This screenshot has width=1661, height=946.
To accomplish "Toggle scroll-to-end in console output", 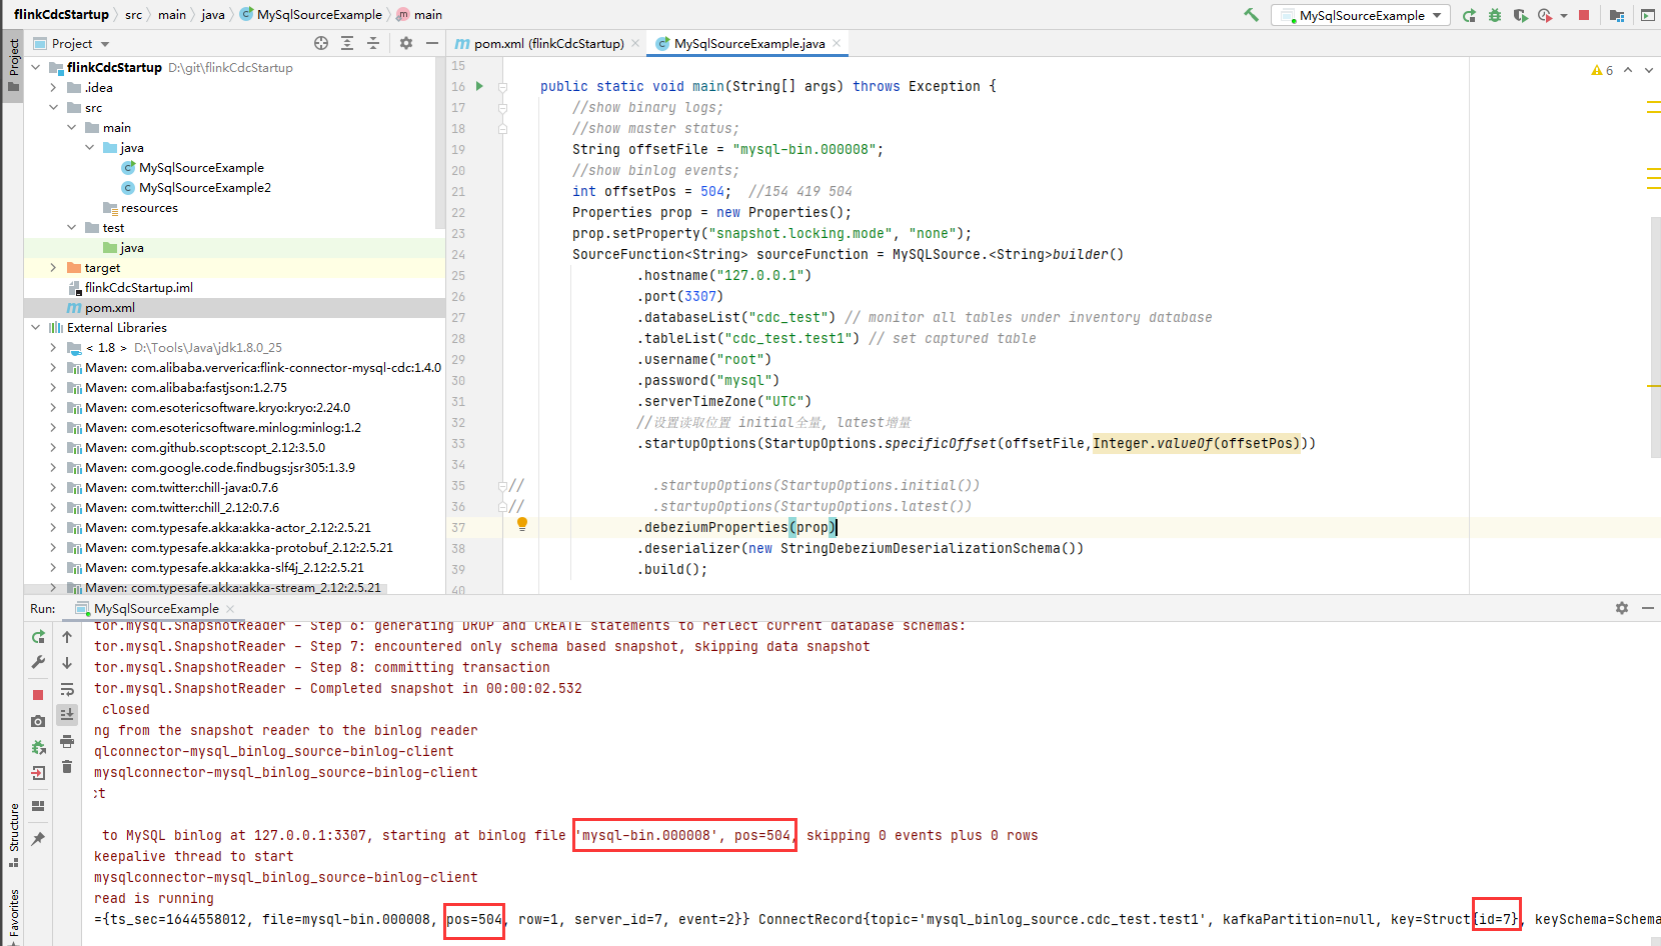I will (67, 714).
